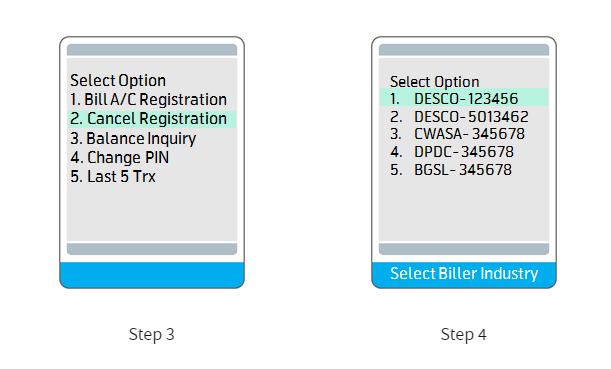611x369 pixels.
Task: Choose CWASA-345678 biller account
Action: coord(457,134)
